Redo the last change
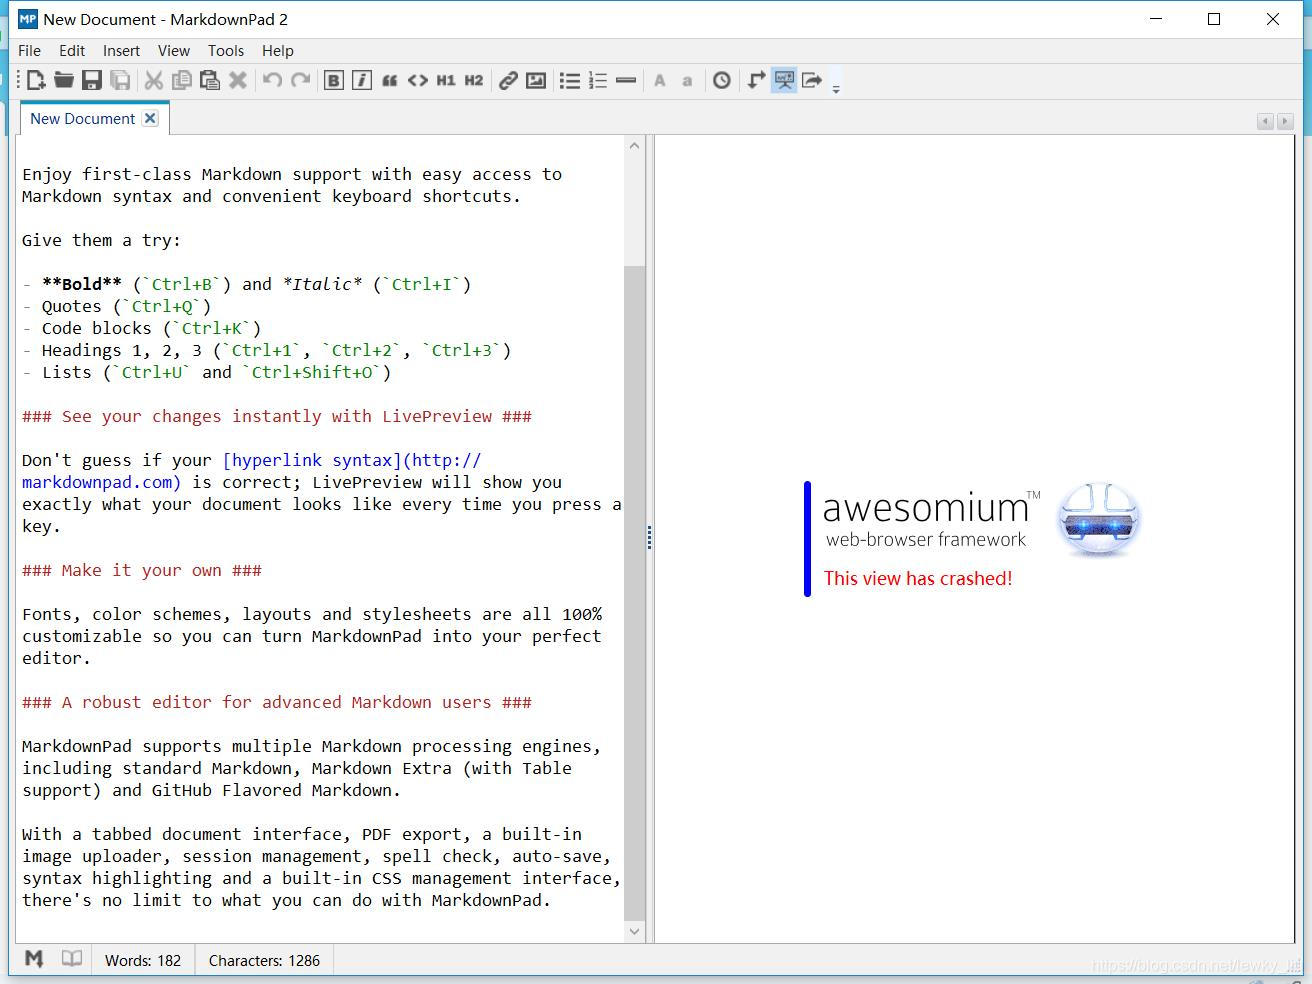The height and width of the screenshot is (984, 1312). click(300, 81)
